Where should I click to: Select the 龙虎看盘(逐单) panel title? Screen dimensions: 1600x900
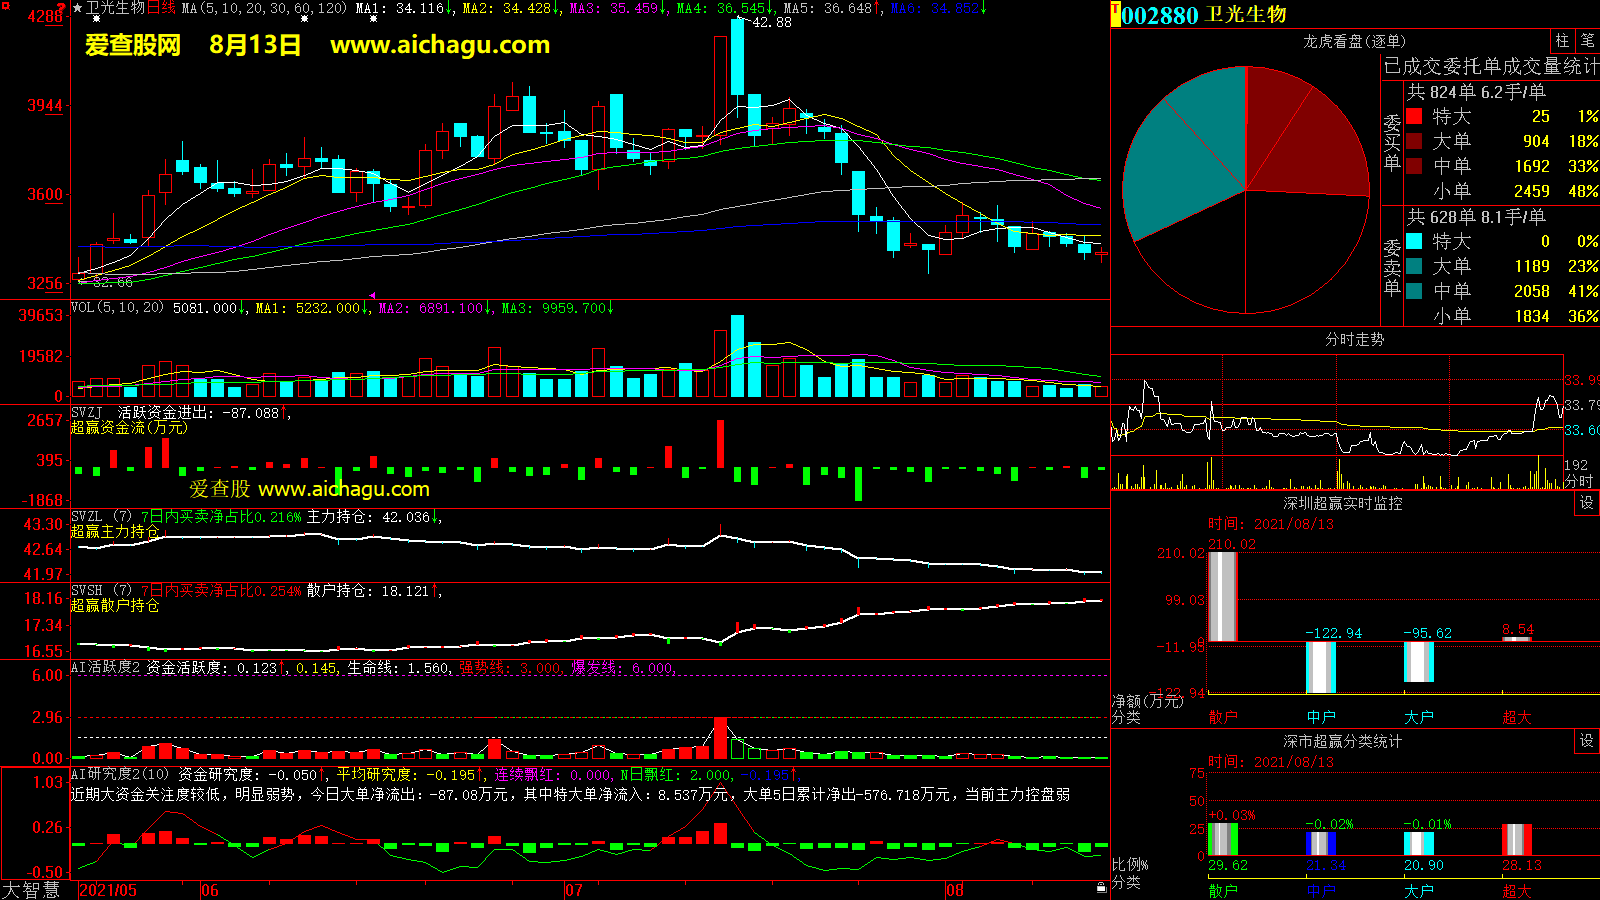(1354, 41)
